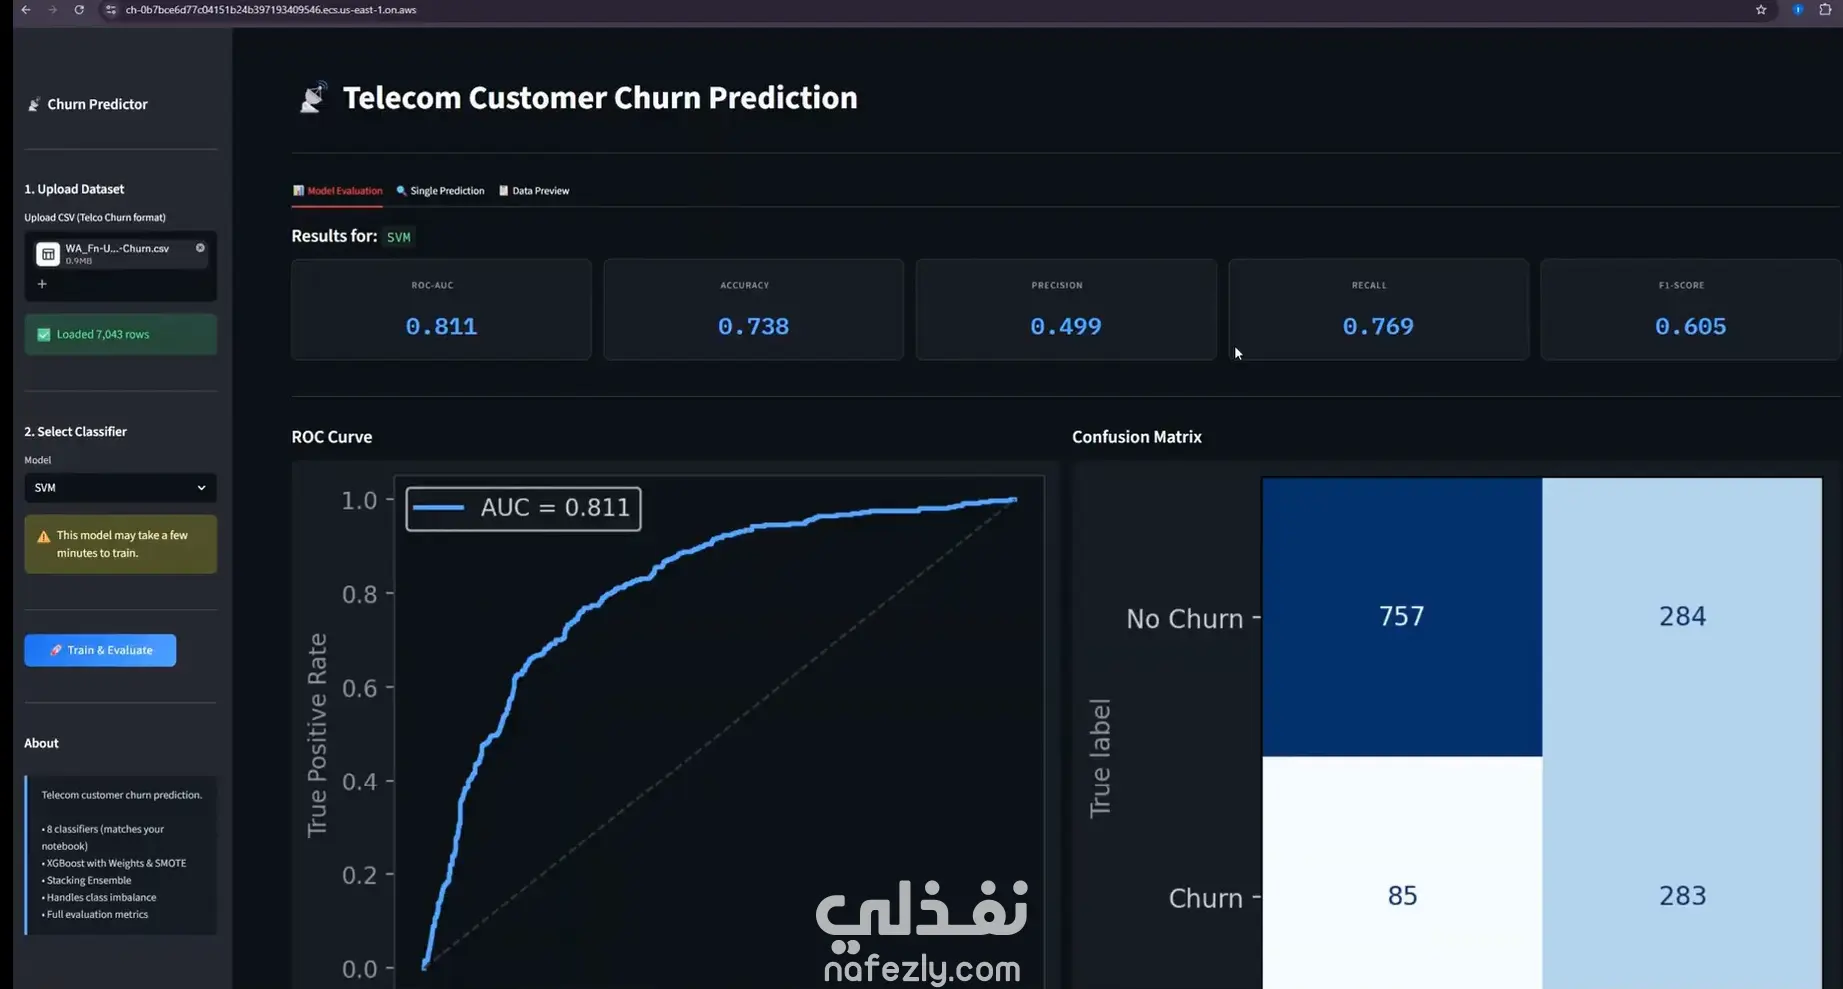This screenshot has width=1843, height=989.
Task: Click the CSV file icon in uploader
Action: click(48, 254)
